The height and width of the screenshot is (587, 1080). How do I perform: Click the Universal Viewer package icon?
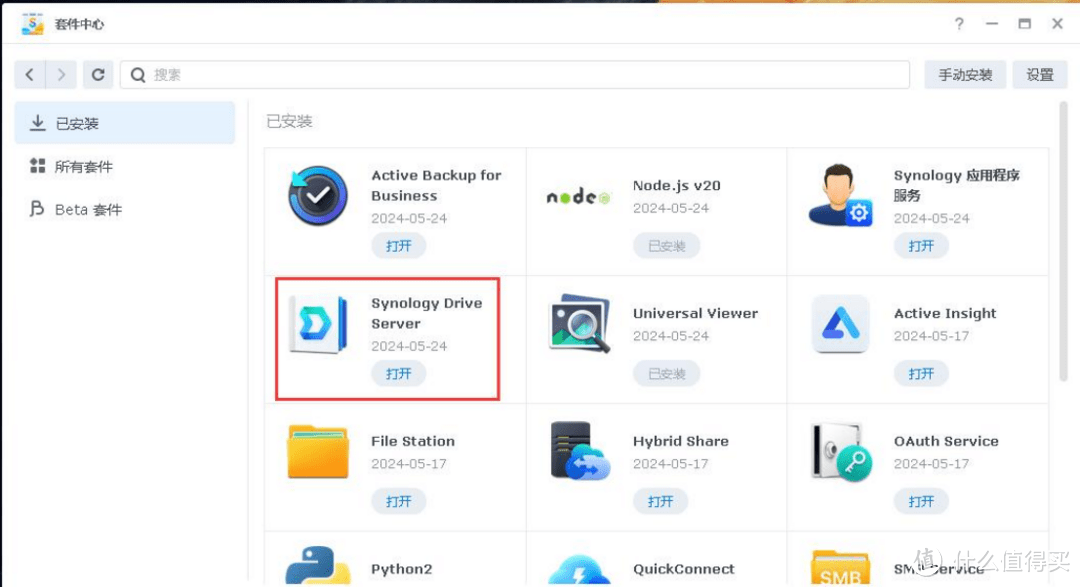[x=578, y=324]
